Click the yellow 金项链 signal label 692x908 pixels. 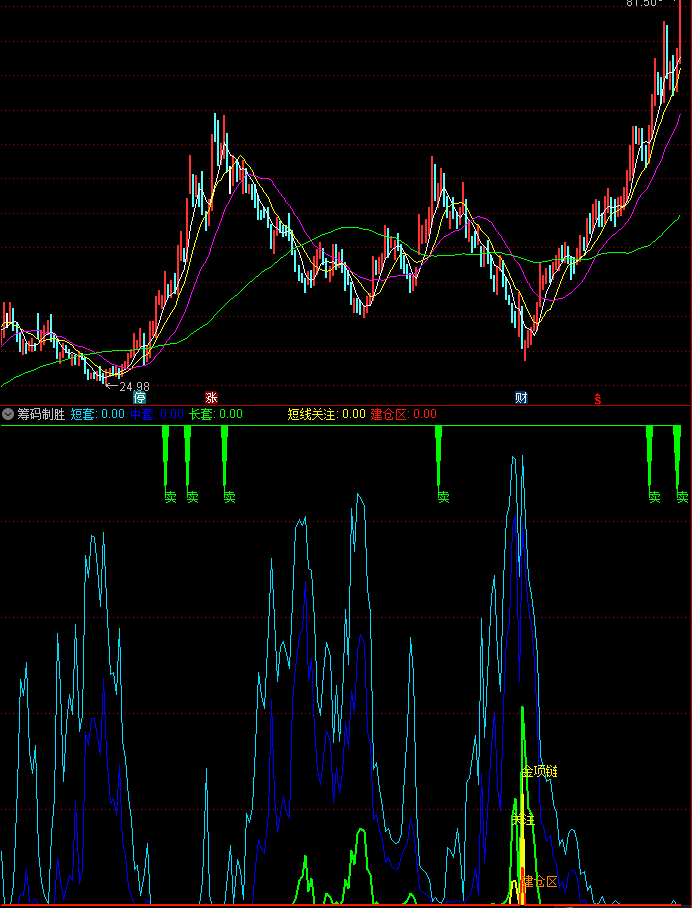[x=540, y=771]
